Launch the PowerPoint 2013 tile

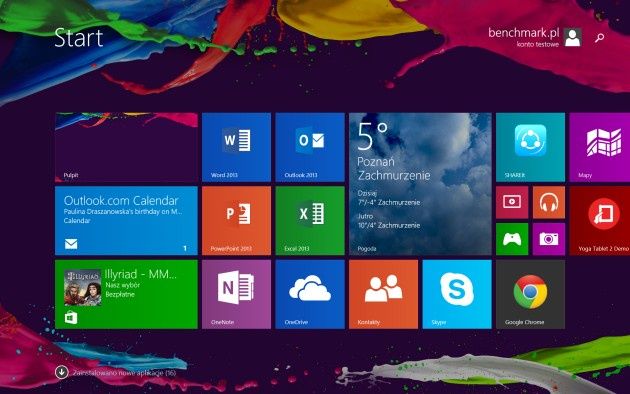236,220
